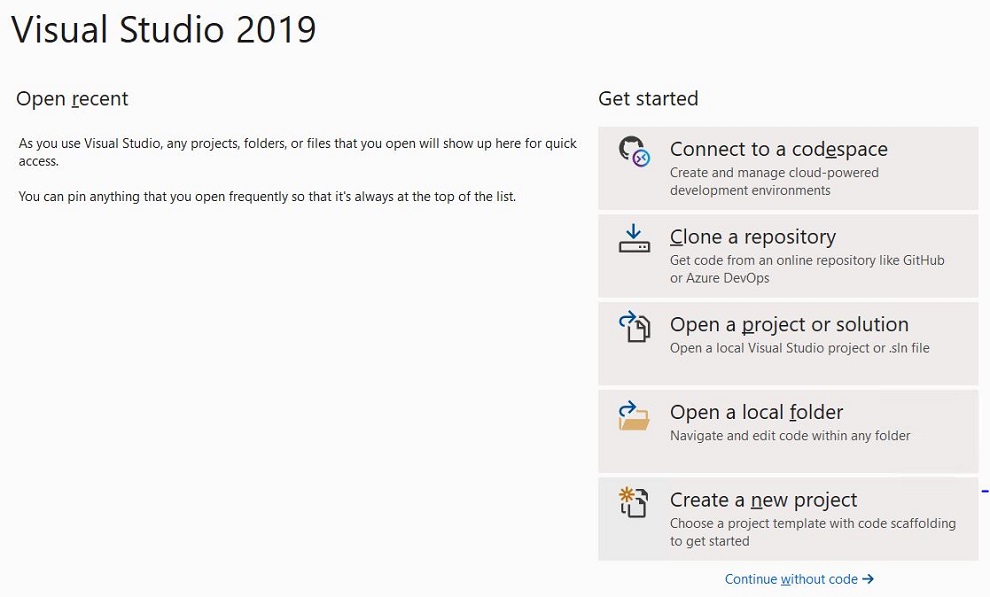Select Open a project or solution heading

[x=789, y=325]
